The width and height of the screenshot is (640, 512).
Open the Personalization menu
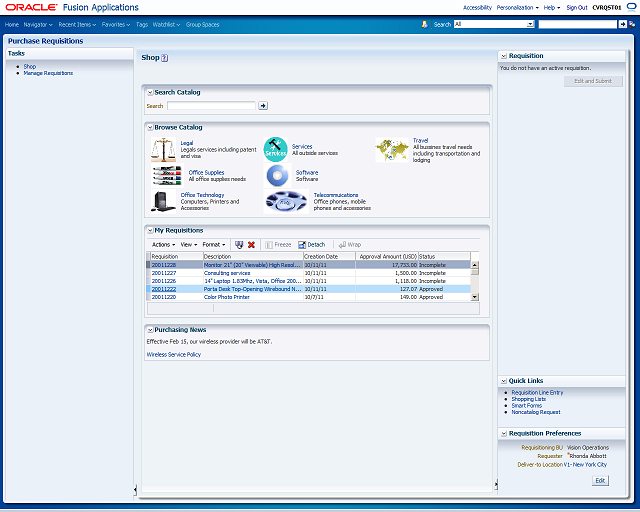coord(517,7)
